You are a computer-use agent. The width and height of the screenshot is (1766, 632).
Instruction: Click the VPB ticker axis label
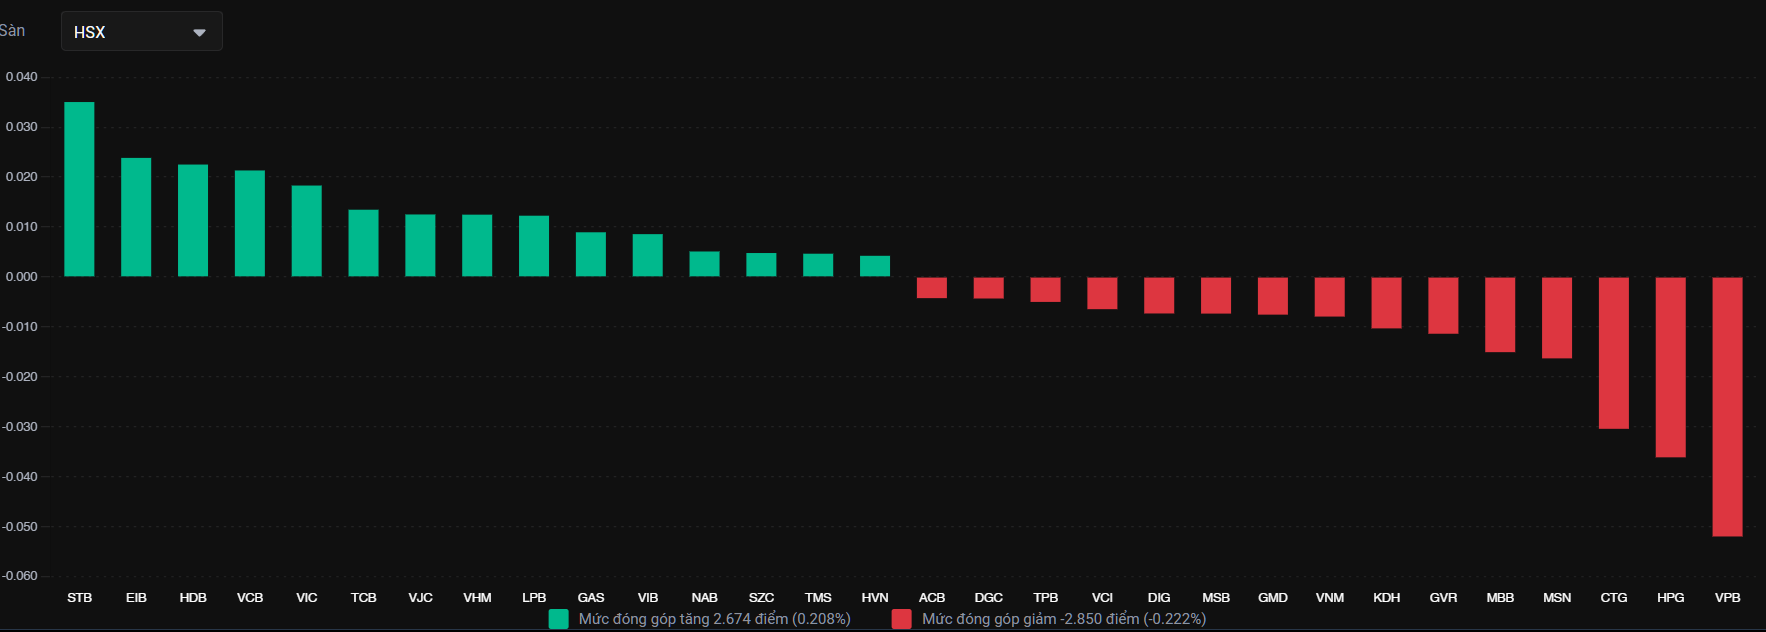pyautogui.click(x=1727, y=598)
